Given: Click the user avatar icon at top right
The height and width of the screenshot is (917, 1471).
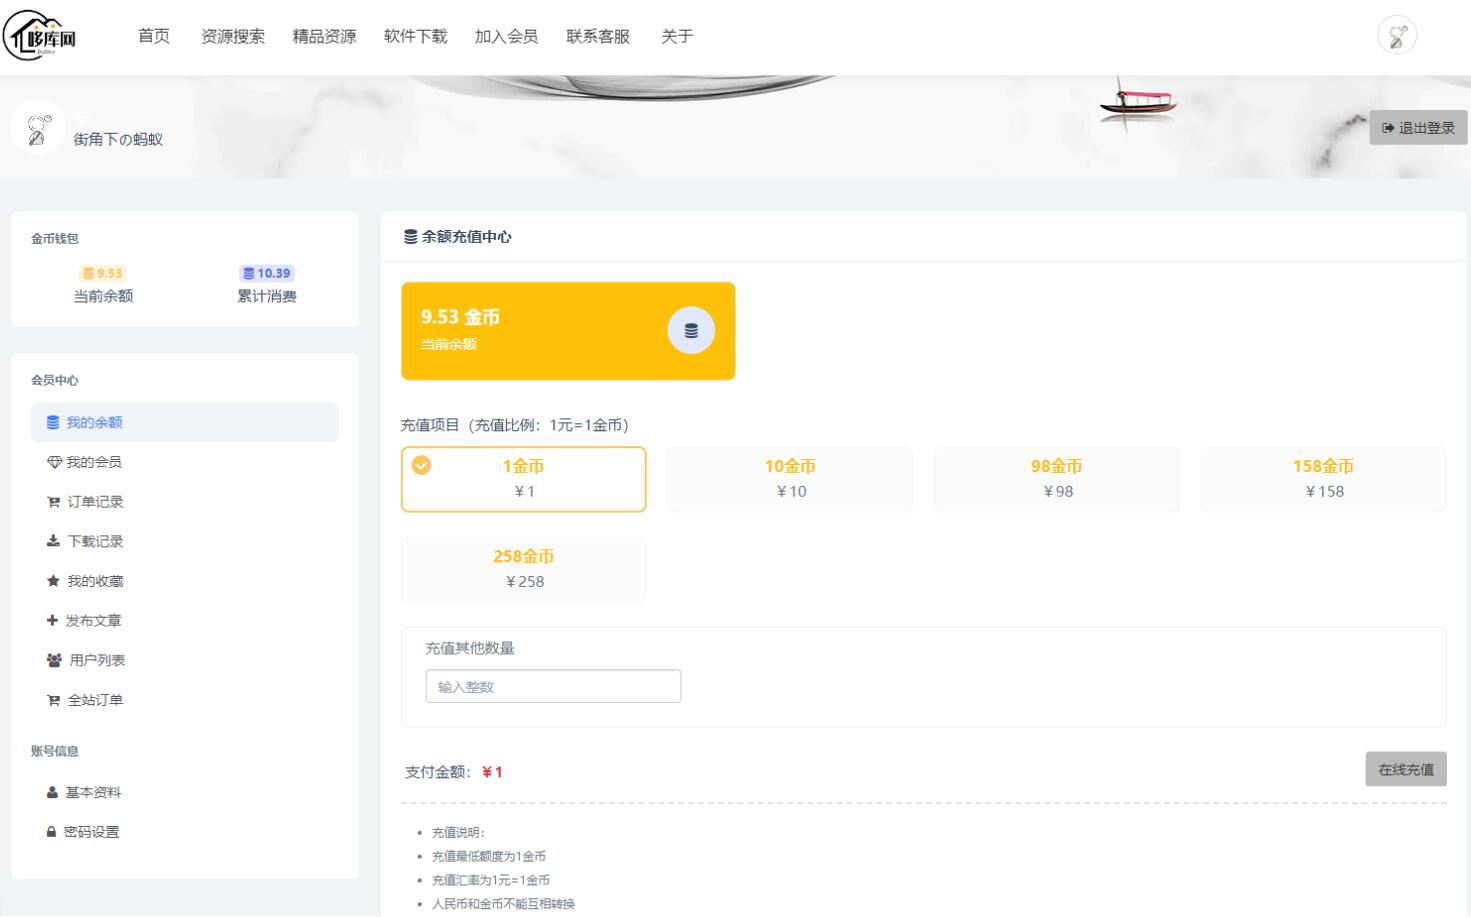Looking at the screenshot, I should click(1397, 35).
